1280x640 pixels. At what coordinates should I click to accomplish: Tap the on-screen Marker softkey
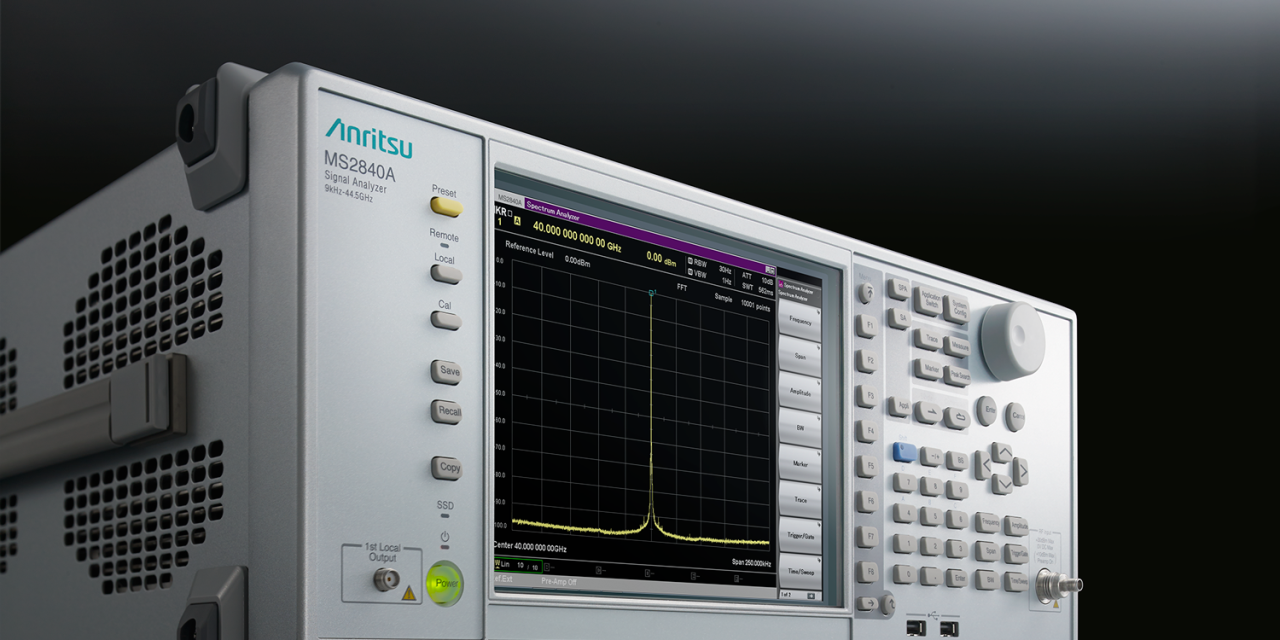[800, 465]
